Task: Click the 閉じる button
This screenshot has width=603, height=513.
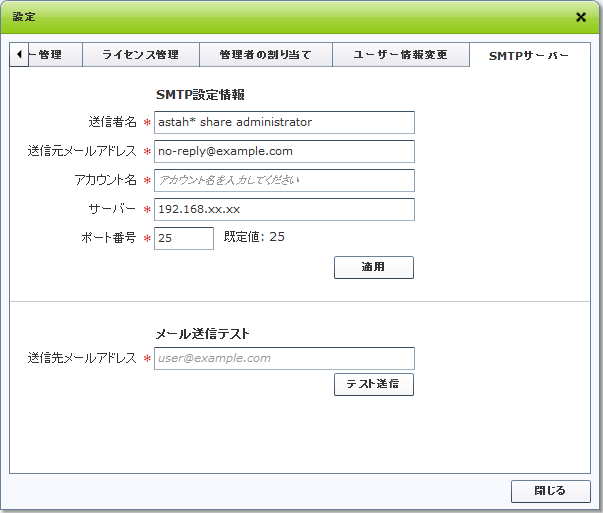Action: pyautogui.click(x=551, y=491)
